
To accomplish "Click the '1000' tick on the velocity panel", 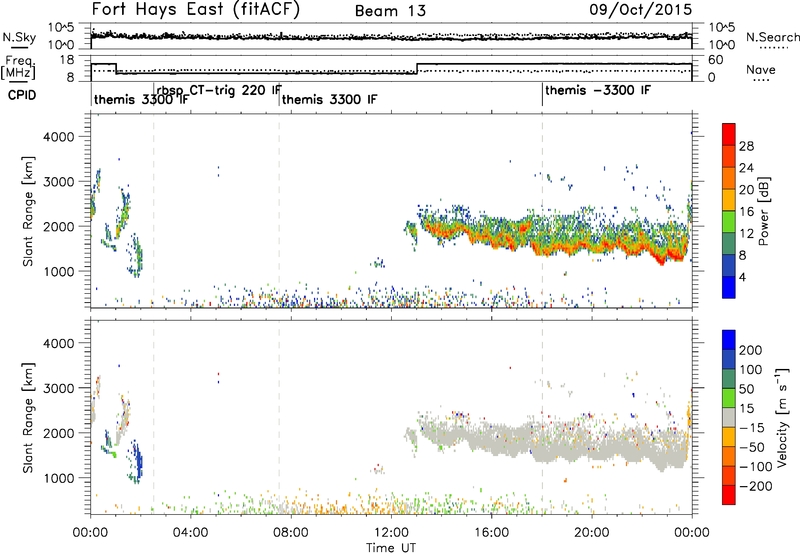I will [x=58, y=478].
